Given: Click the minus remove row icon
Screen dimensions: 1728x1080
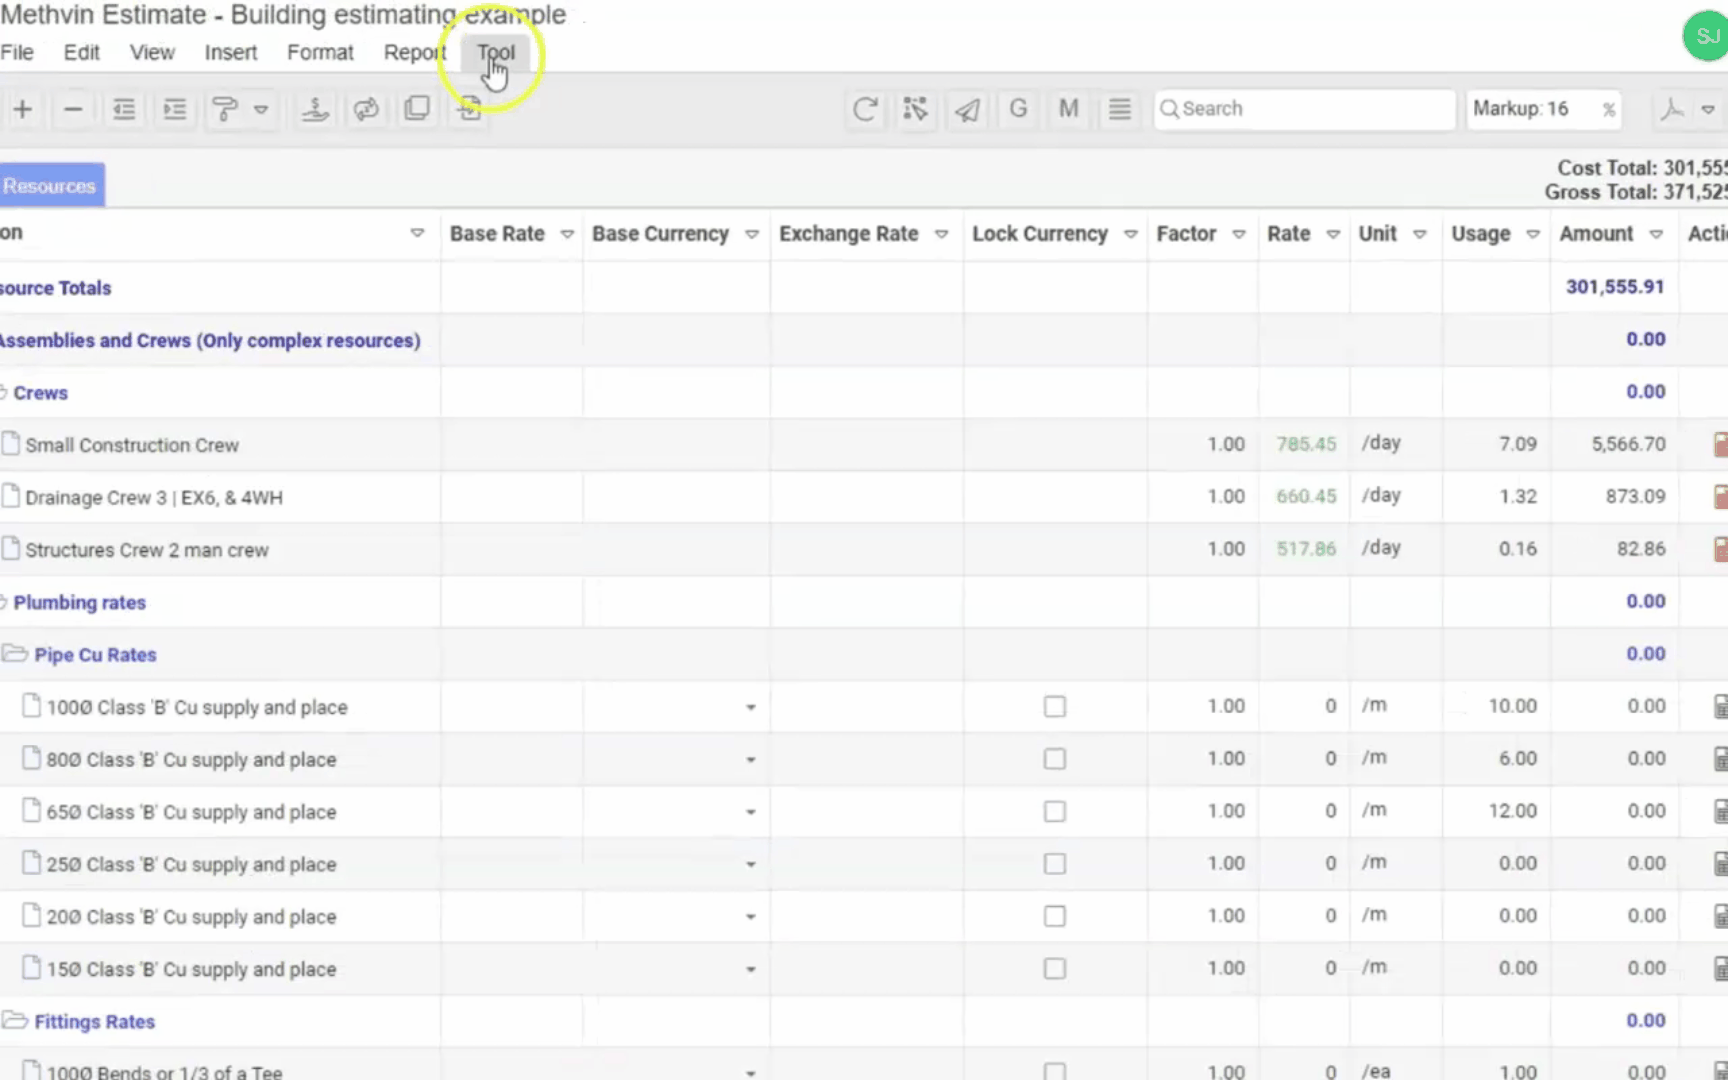Looking at the screenshot, I should pos(73,109).
